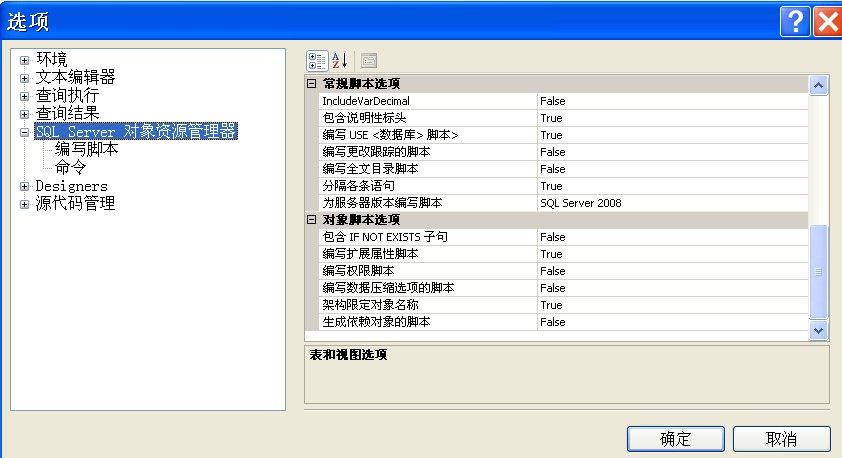The width and height of the screenshot is (842, 458).
Task: Select the 编写数据压缩选项的脚本 property
Action: pos(564,288)
